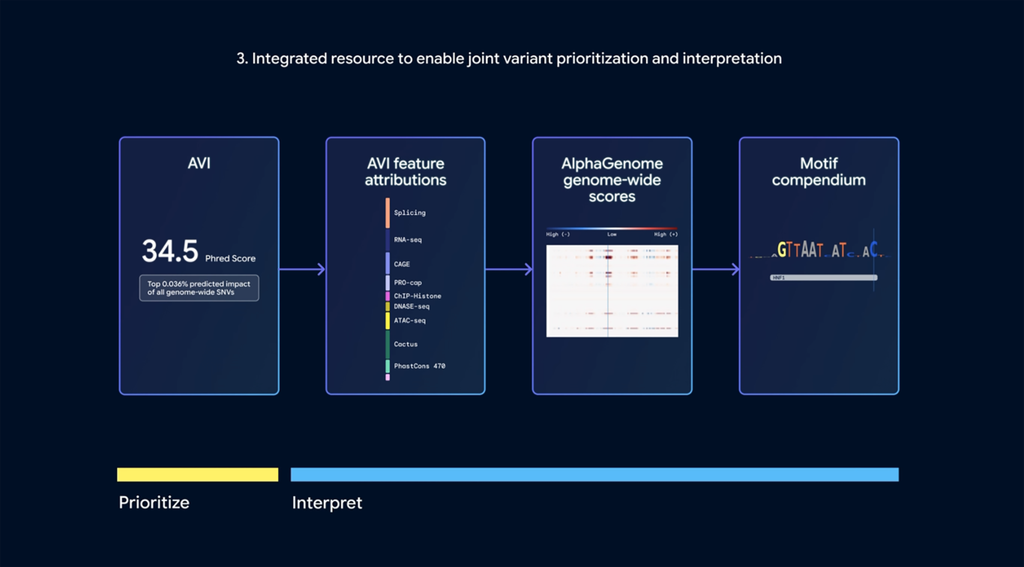Click the 'AVI' card heading

click(199, 163)
